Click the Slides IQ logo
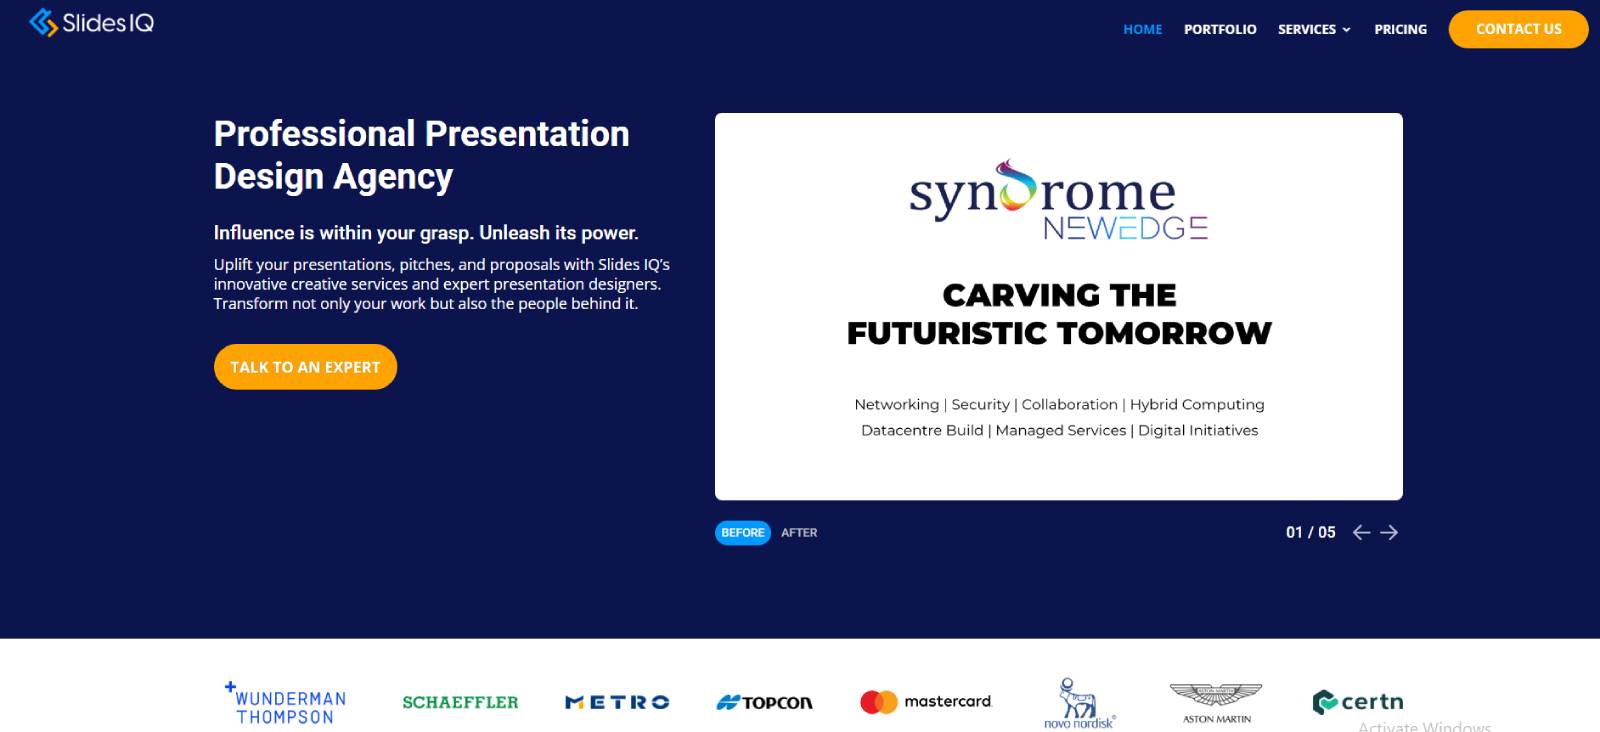The width and height of the screenshot is (1600, 732). pos(92,22)
